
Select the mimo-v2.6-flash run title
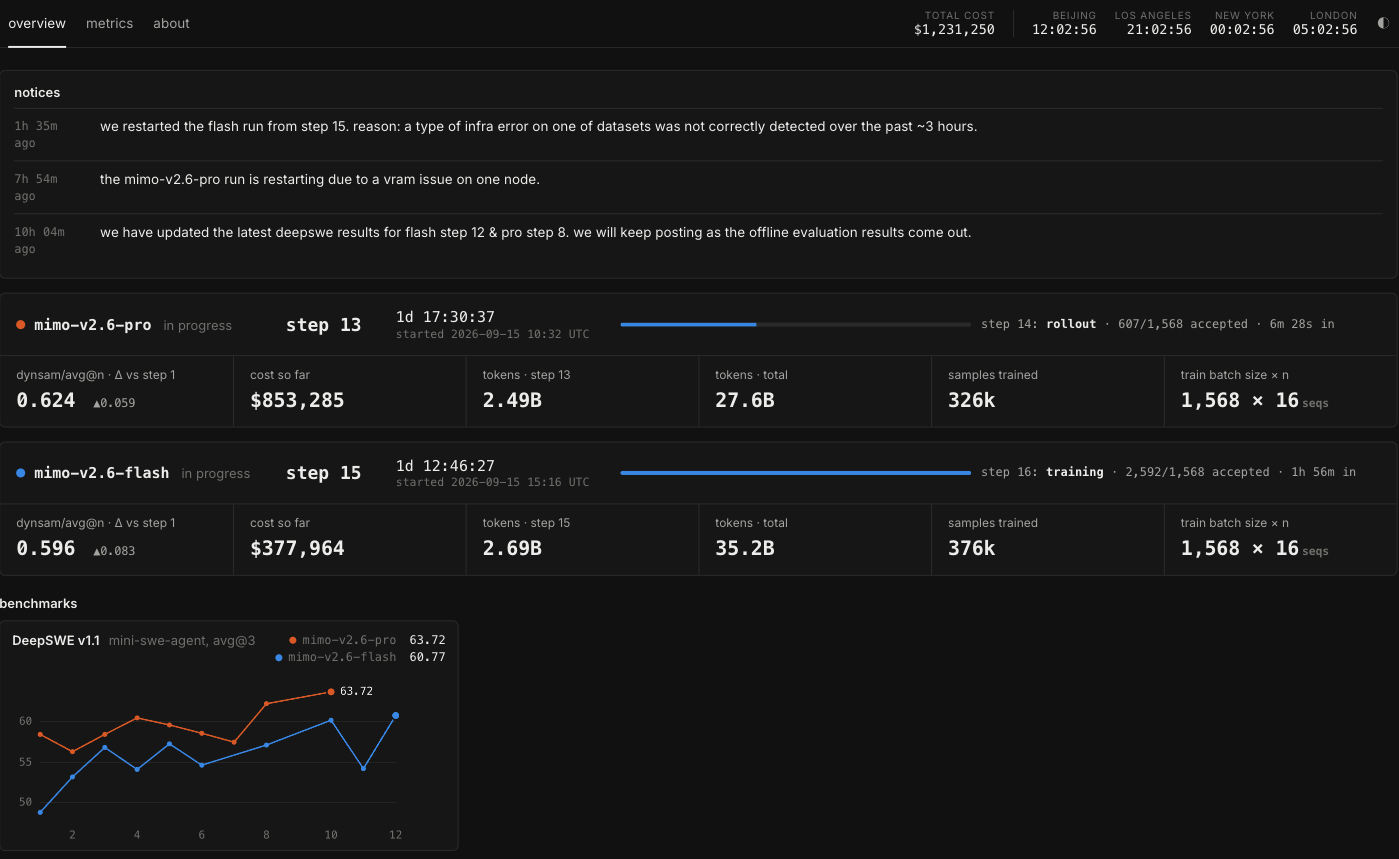click(x=102, y=473)
